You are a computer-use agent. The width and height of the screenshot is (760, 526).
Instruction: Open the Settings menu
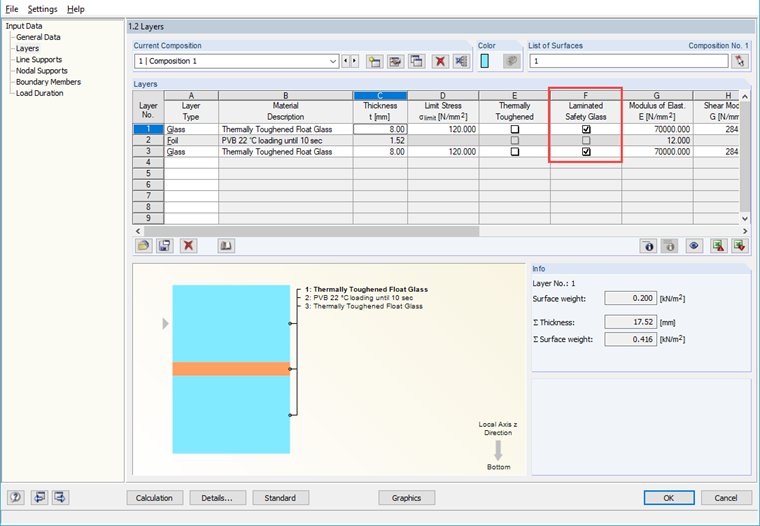(42, 9)
